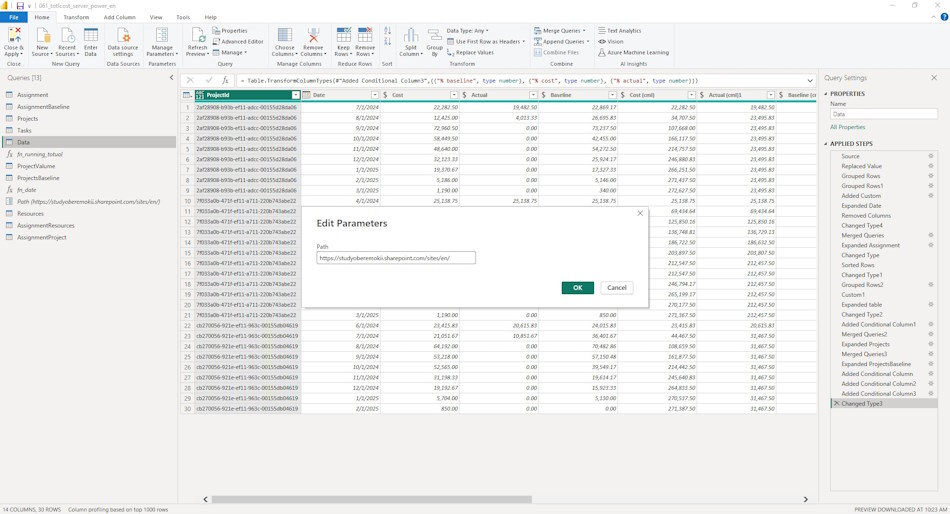
Task: Open the Data Type: Any dropdown
Action: [467, 30]
